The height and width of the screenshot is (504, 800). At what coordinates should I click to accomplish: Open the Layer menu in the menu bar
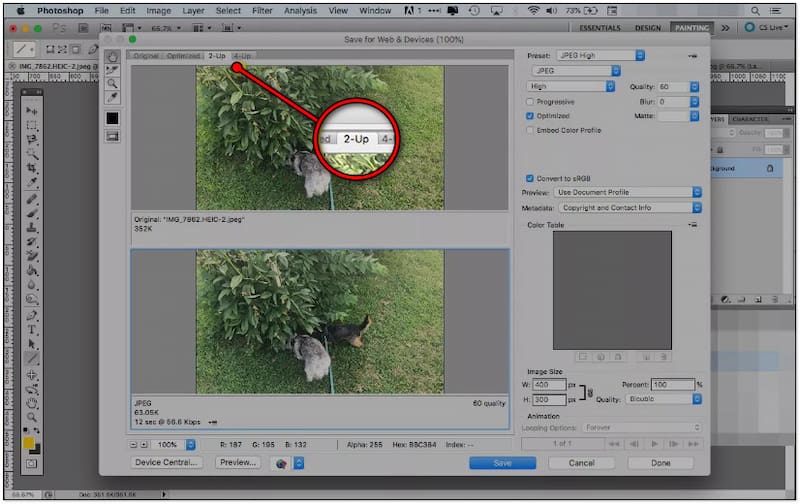tap(193, 10)
